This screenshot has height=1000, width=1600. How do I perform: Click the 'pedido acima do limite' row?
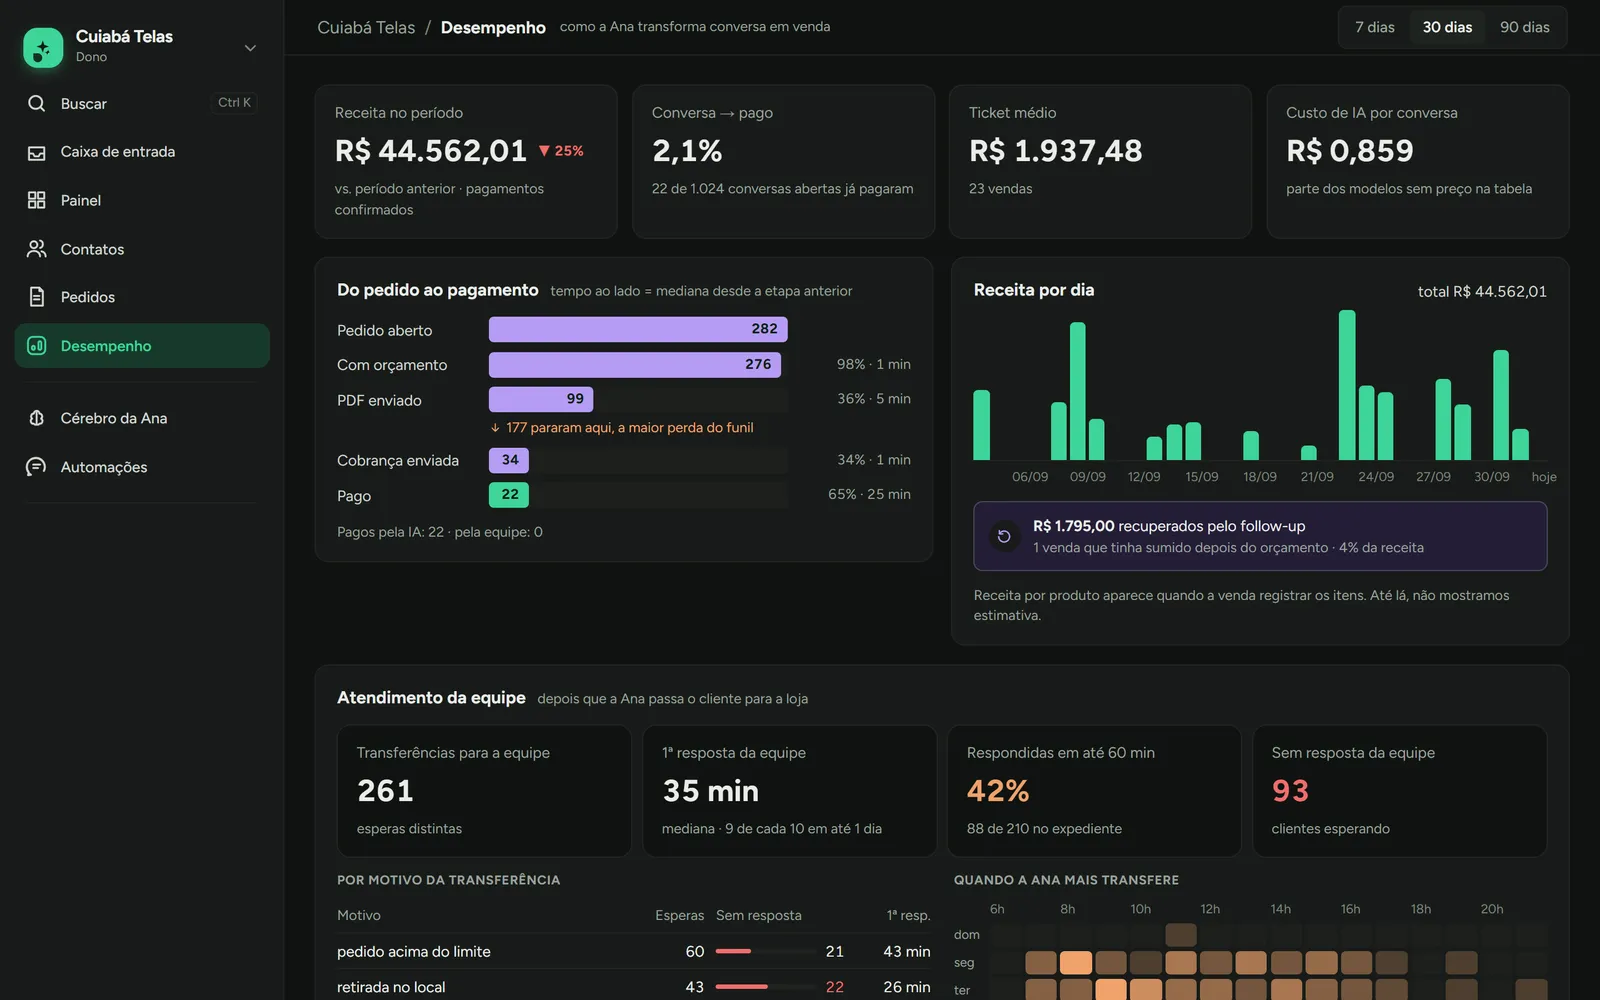pos(634,952)
